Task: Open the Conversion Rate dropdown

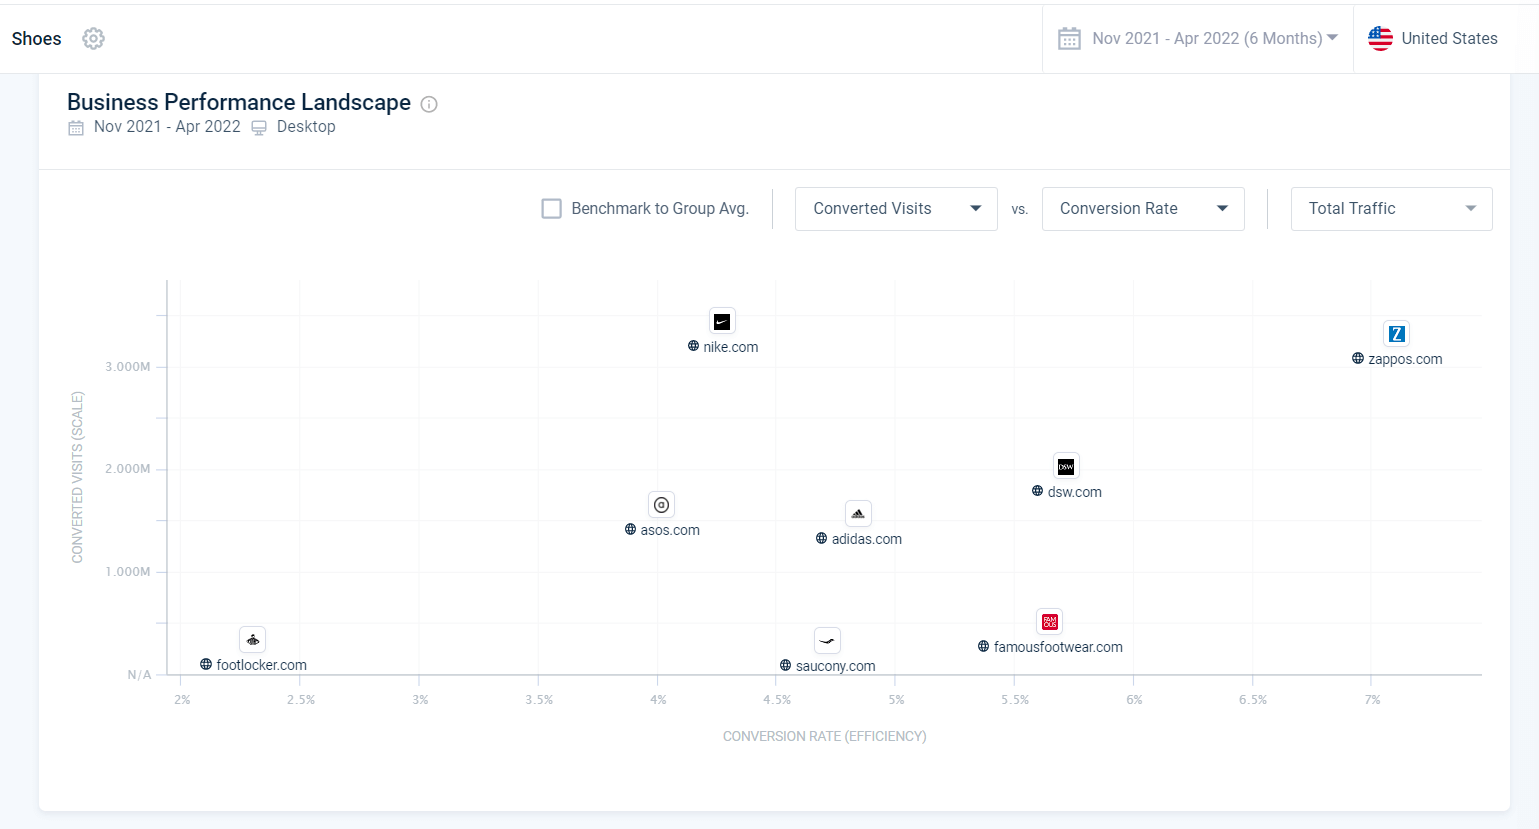Action: click(x=1143, y=209)
